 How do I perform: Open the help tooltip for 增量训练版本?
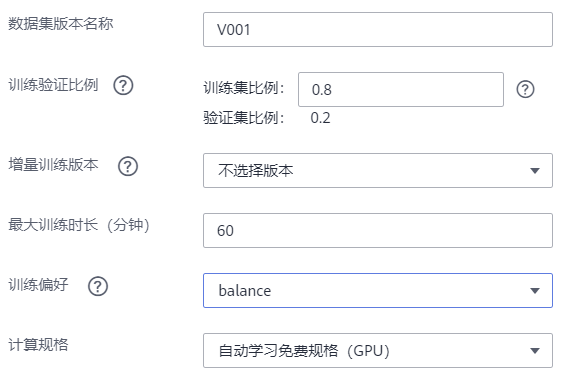128,166
